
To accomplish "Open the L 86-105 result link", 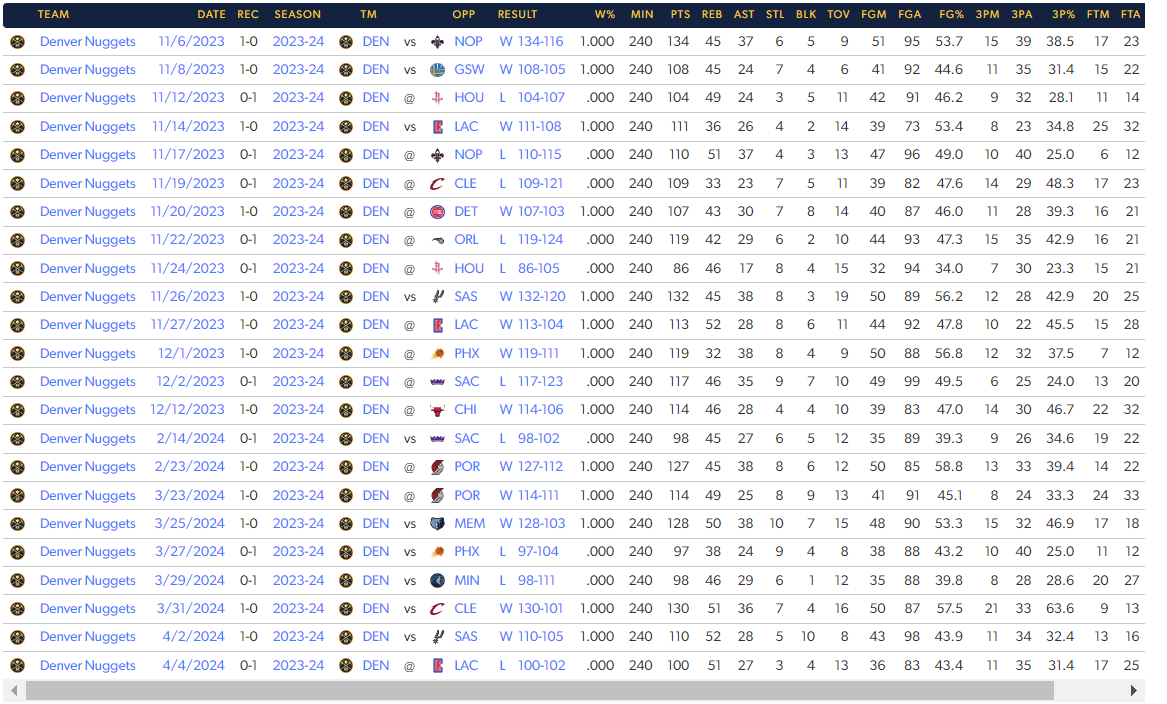I will (x=529, y=269).
